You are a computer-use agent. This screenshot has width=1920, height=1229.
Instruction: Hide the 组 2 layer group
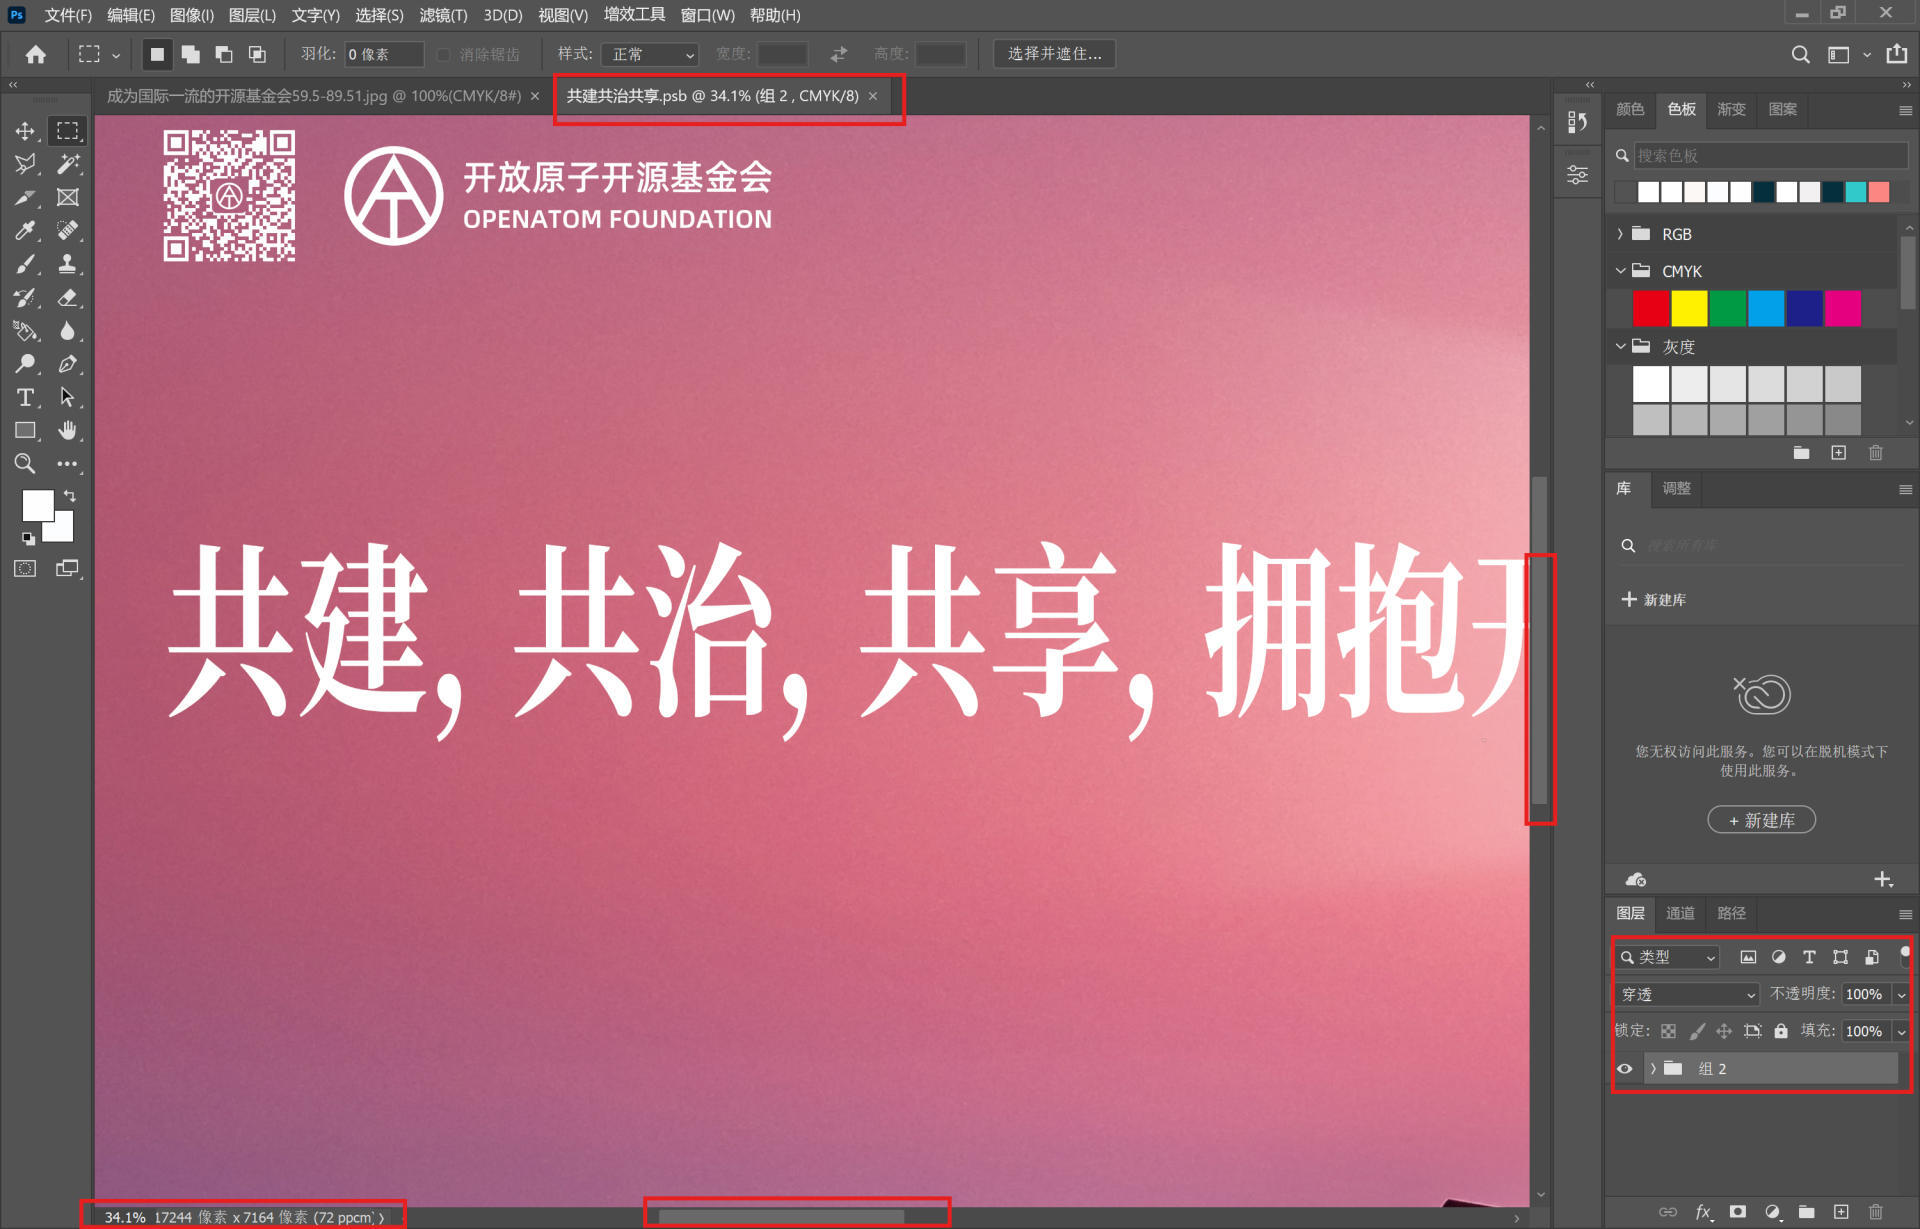click(1625, 1069)
